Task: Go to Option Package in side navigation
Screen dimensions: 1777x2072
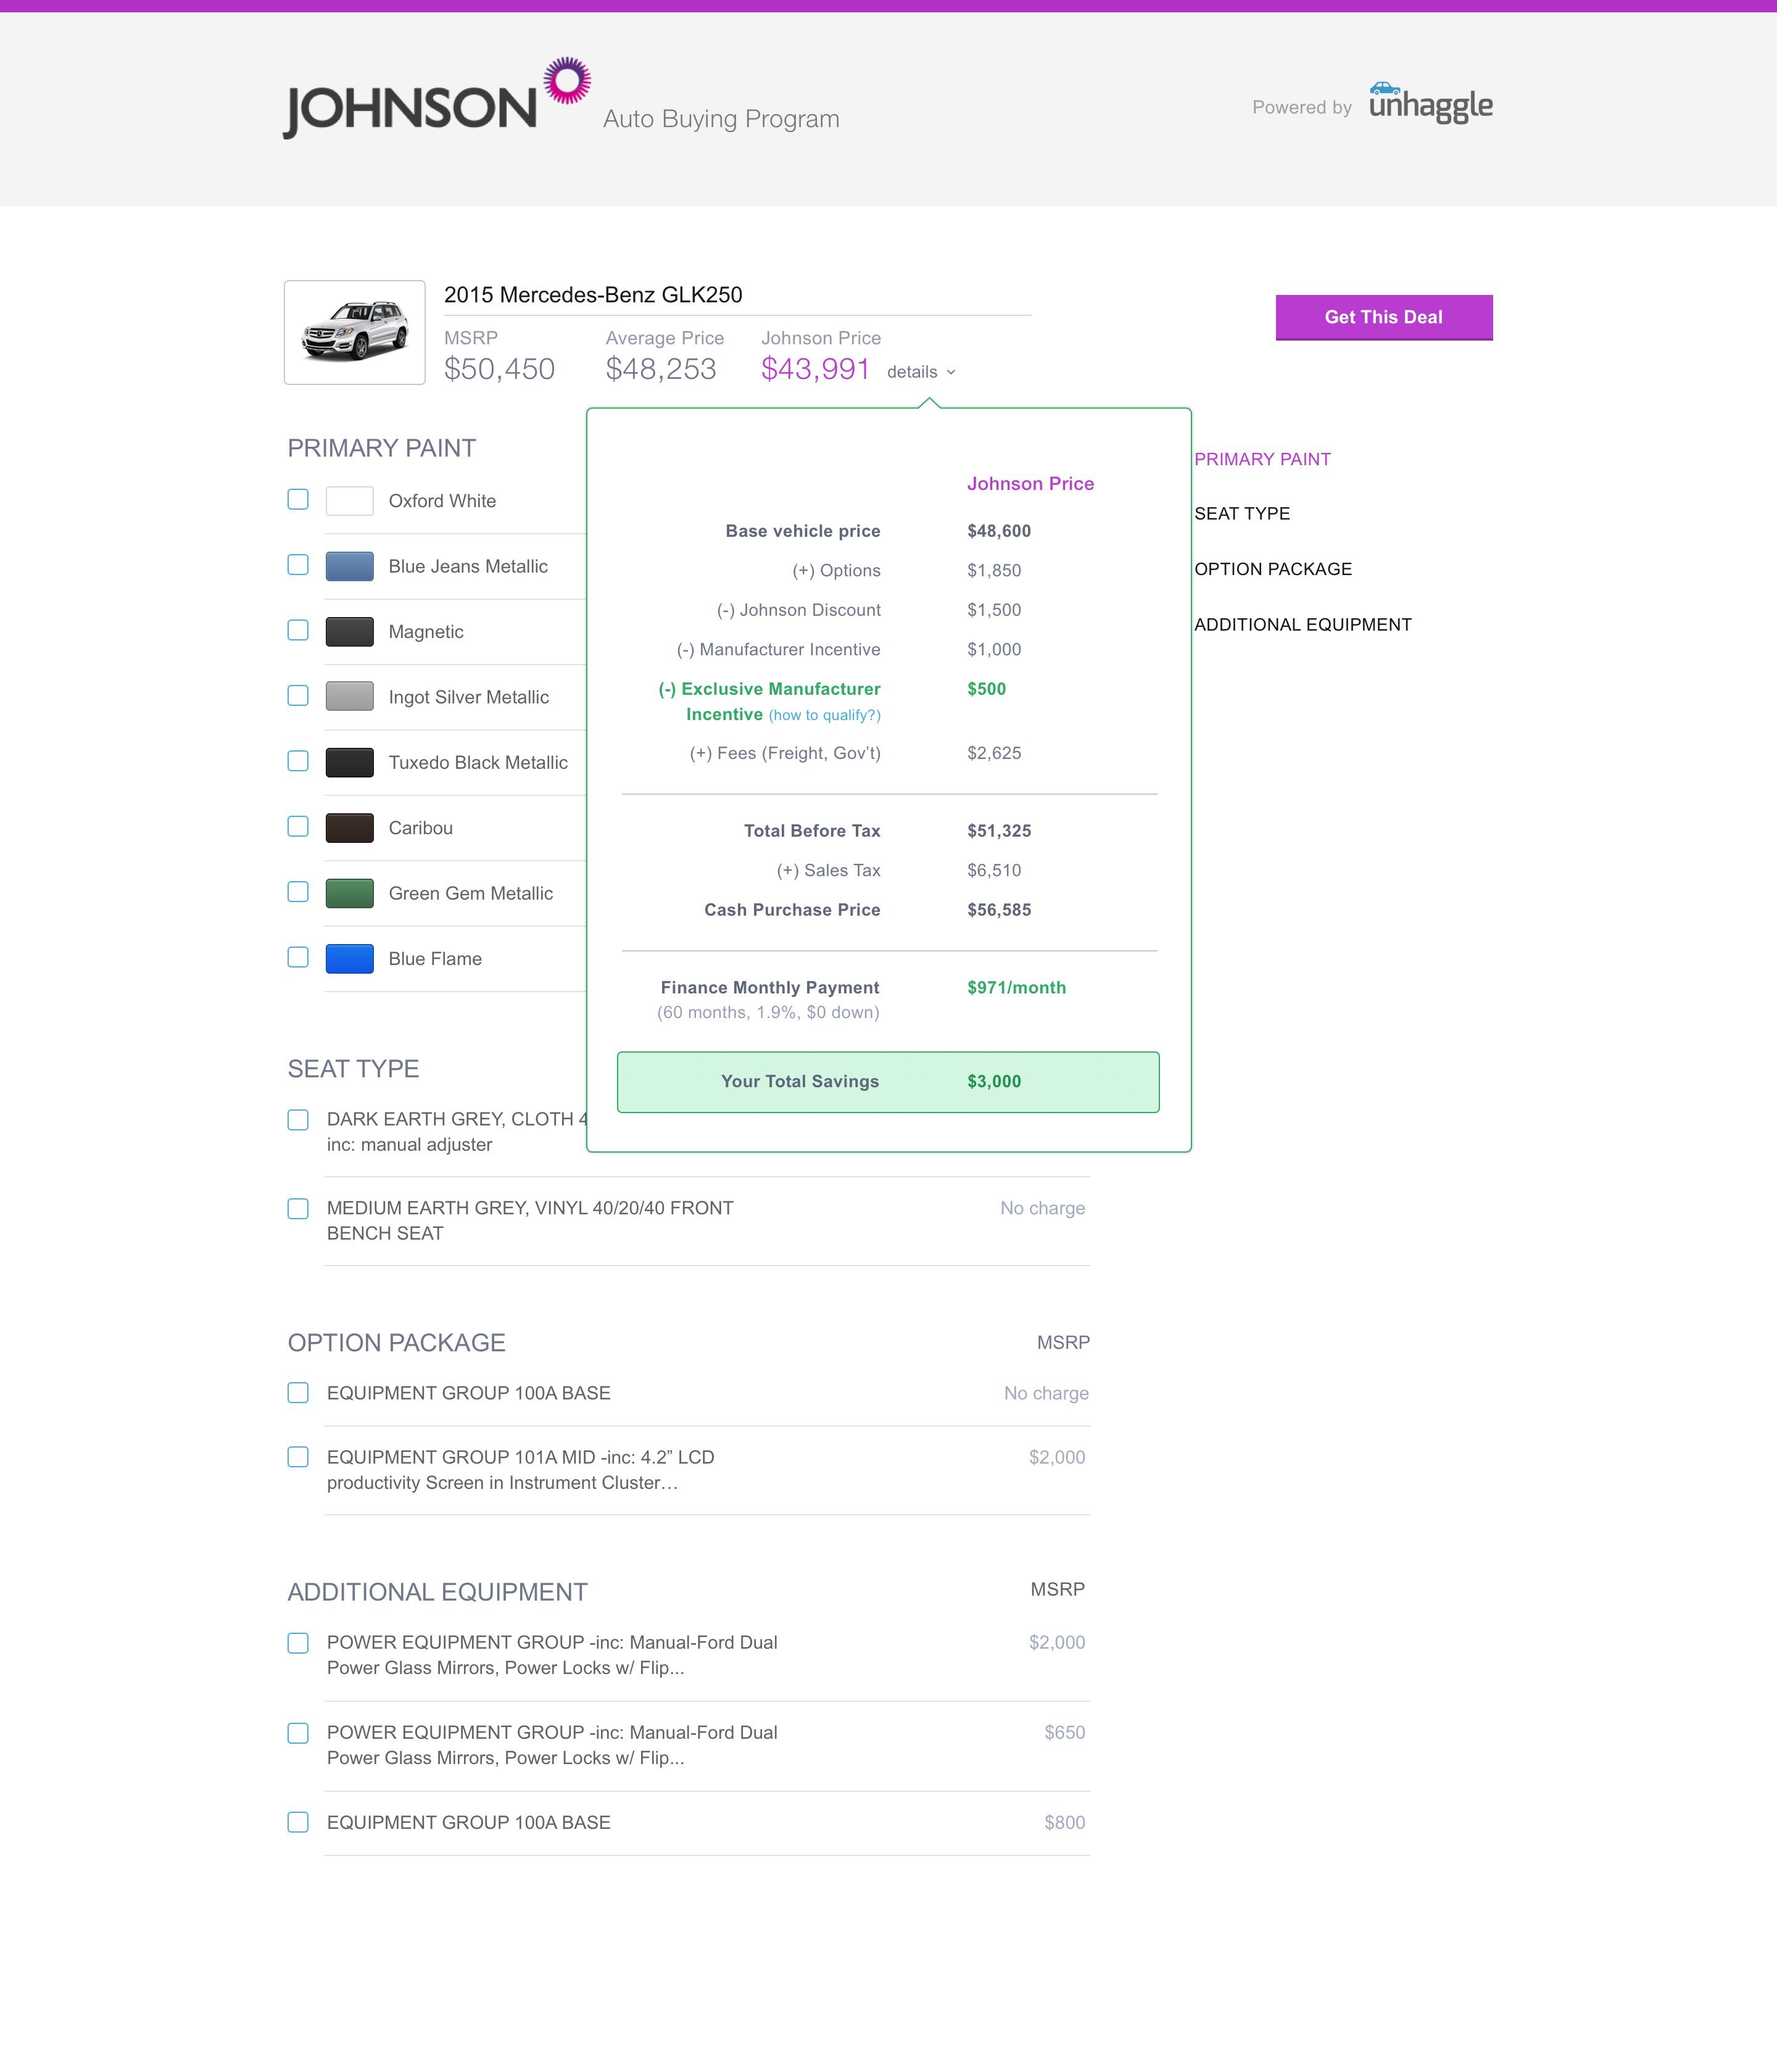Action: pyautogui.click(x=1272, y=569)
